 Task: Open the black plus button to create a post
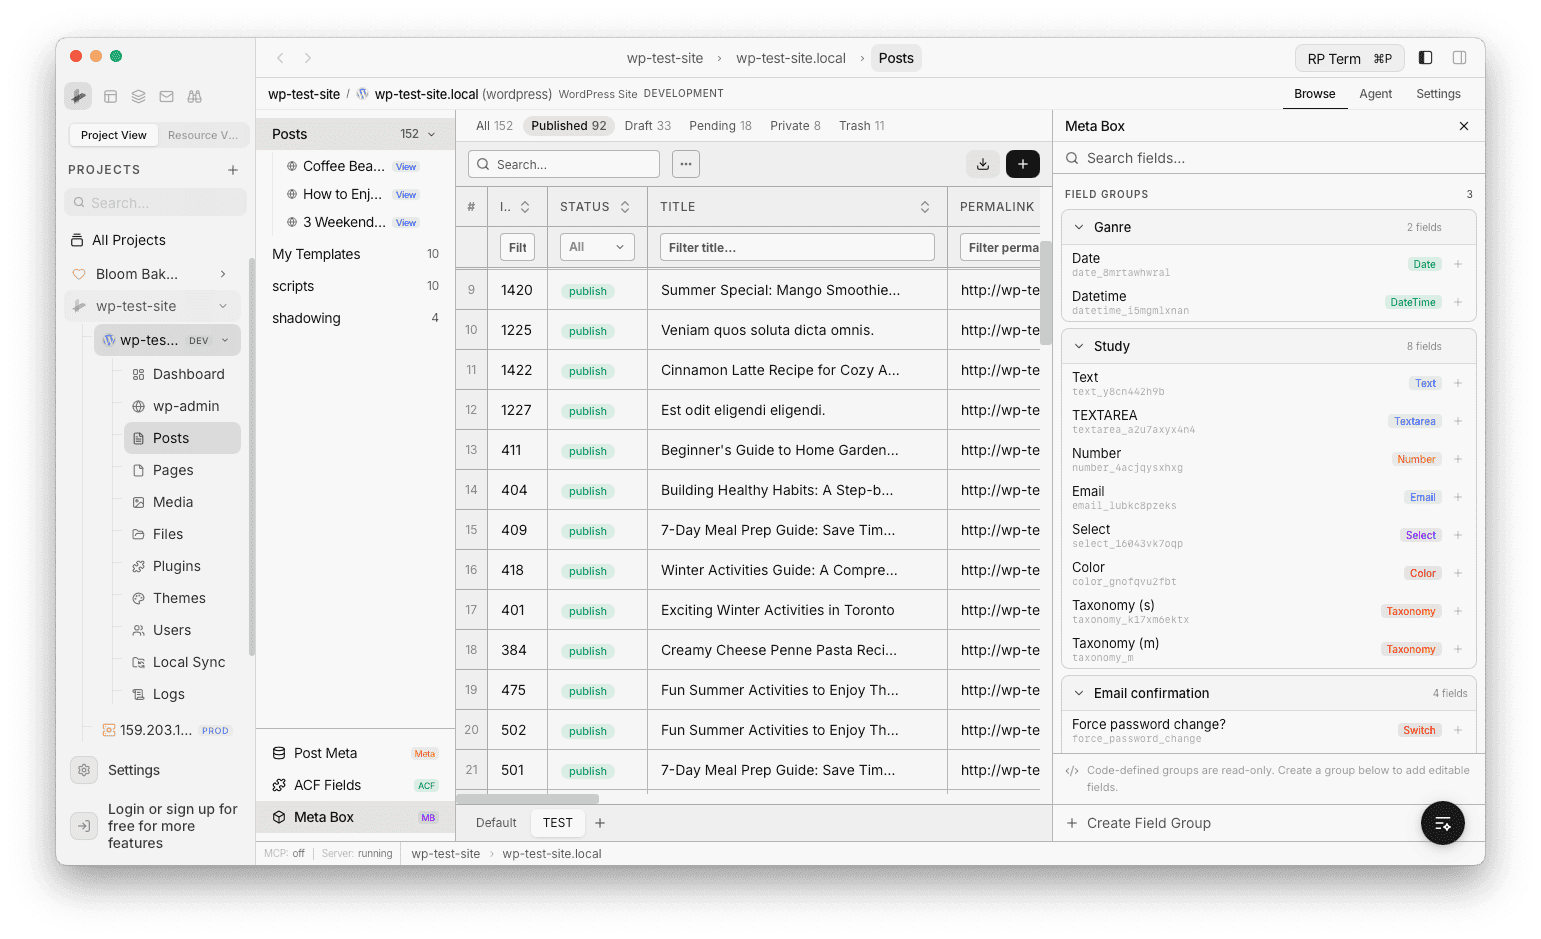tap(1022, 163)
